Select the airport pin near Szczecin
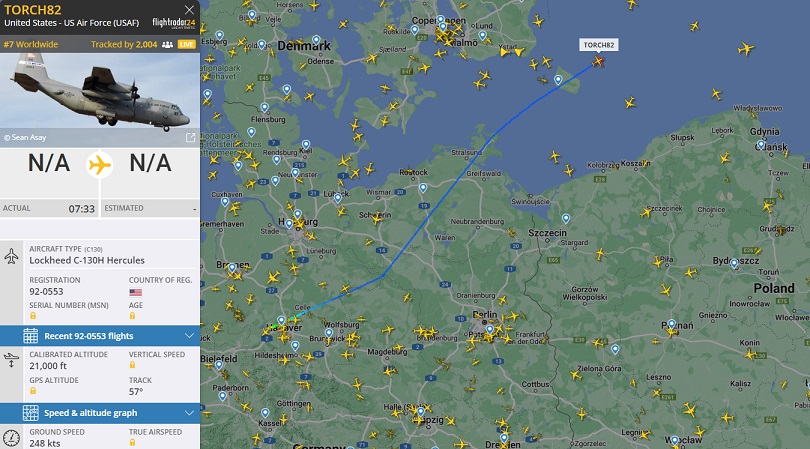 [x=566, y=219]
